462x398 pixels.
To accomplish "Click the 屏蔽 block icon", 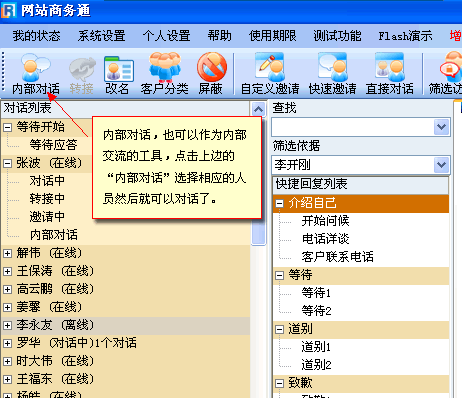I will click(x=211, y=74).
